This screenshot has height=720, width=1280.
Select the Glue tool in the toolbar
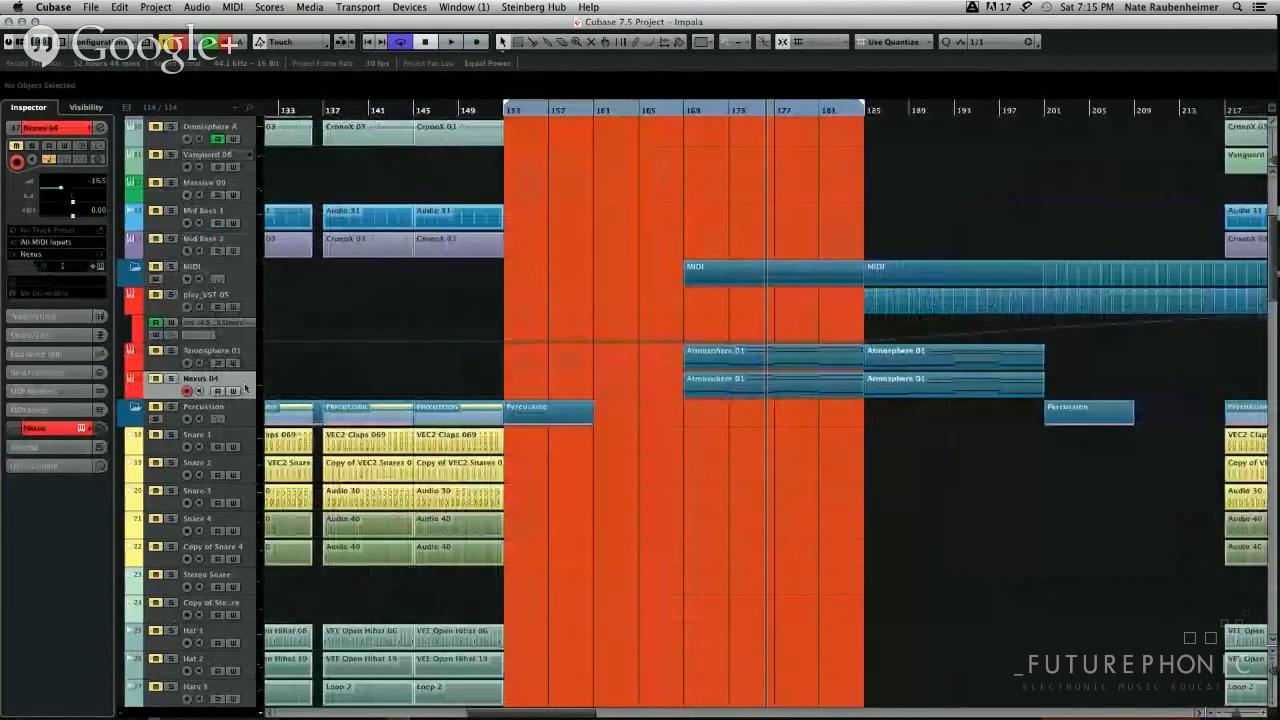[x=547, y=42]
